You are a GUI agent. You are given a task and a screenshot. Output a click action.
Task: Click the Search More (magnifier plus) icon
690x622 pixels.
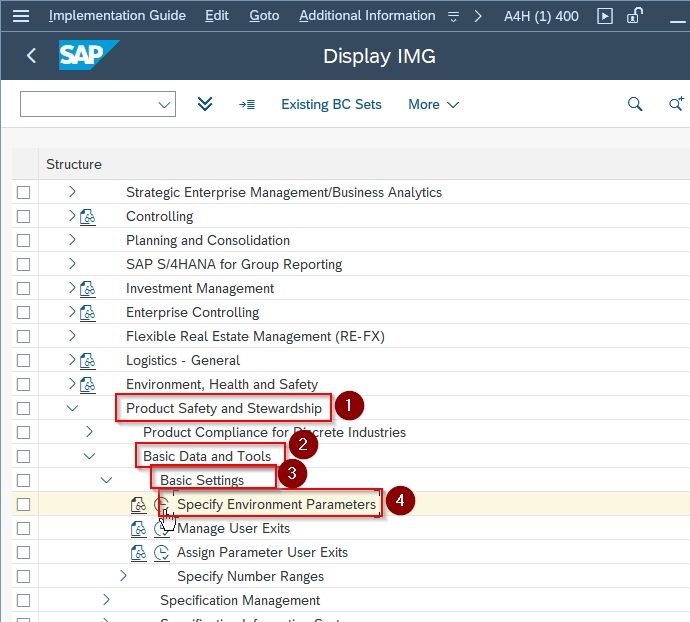click(676, 104)
